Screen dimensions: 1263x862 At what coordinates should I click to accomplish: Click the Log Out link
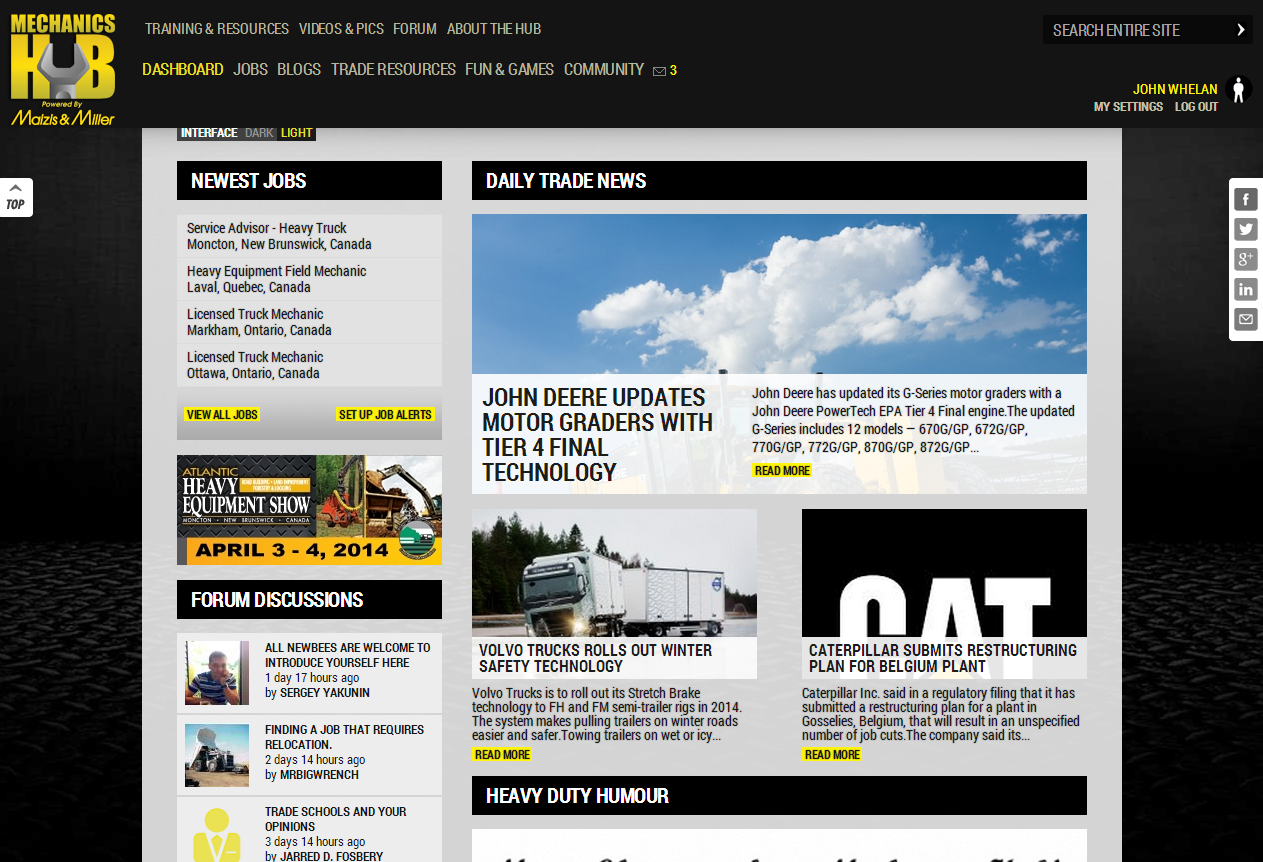coord(1196,107)
